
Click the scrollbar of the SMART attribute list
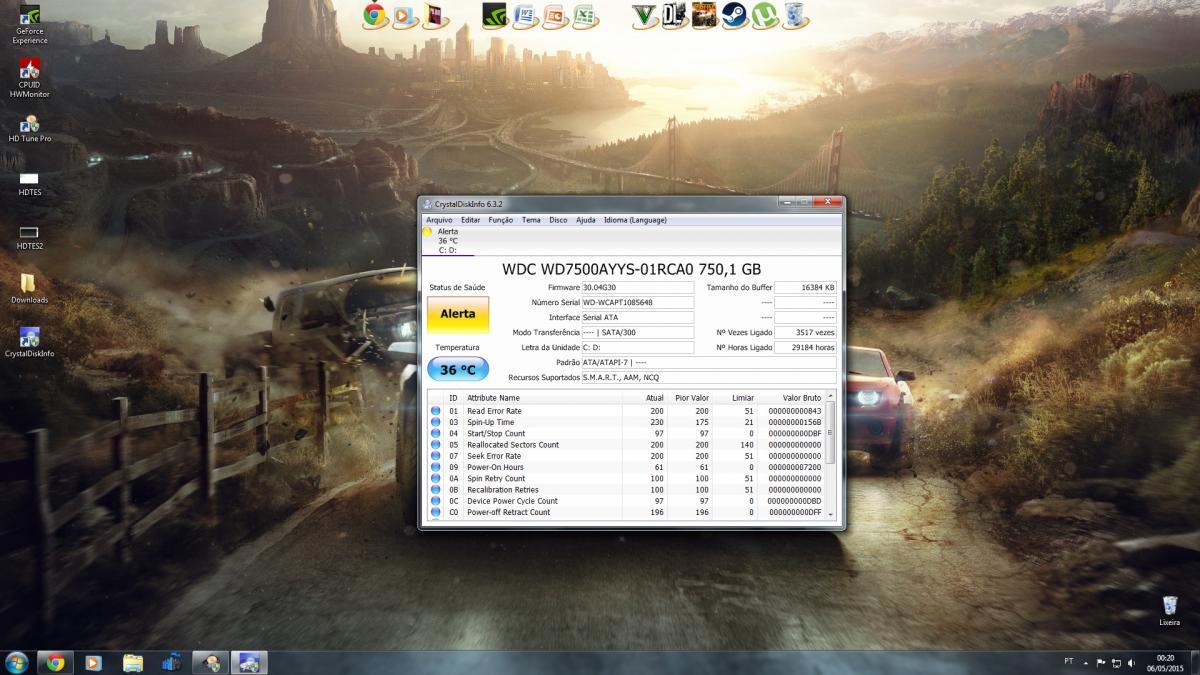click(830, 455)
